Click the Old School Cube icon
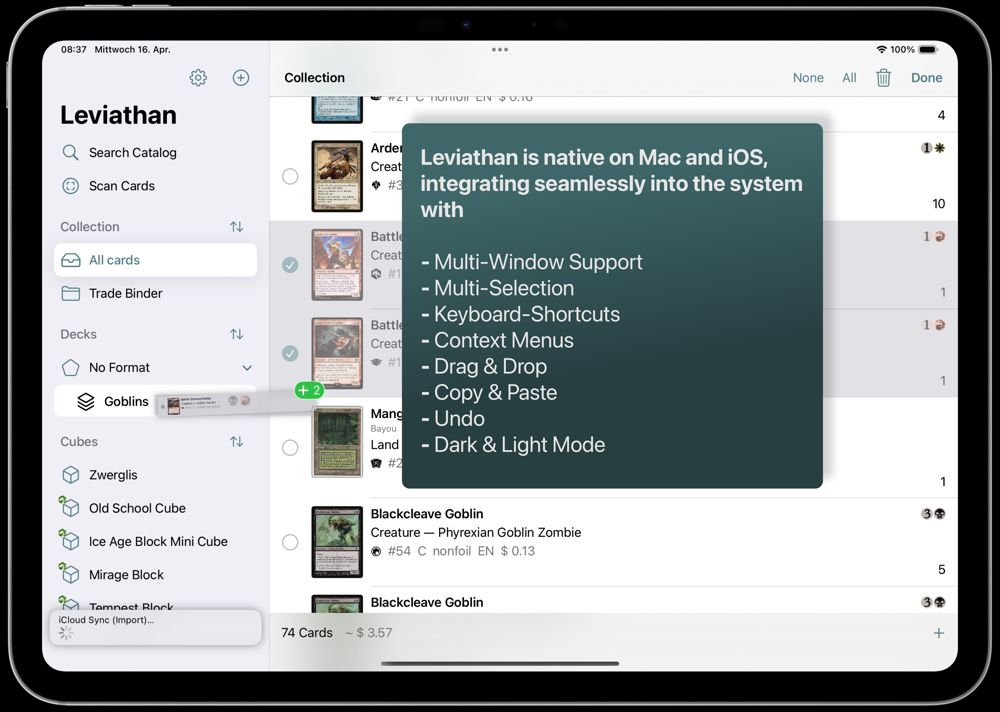This screenshot has height=712, width=1000. point(69,507)
